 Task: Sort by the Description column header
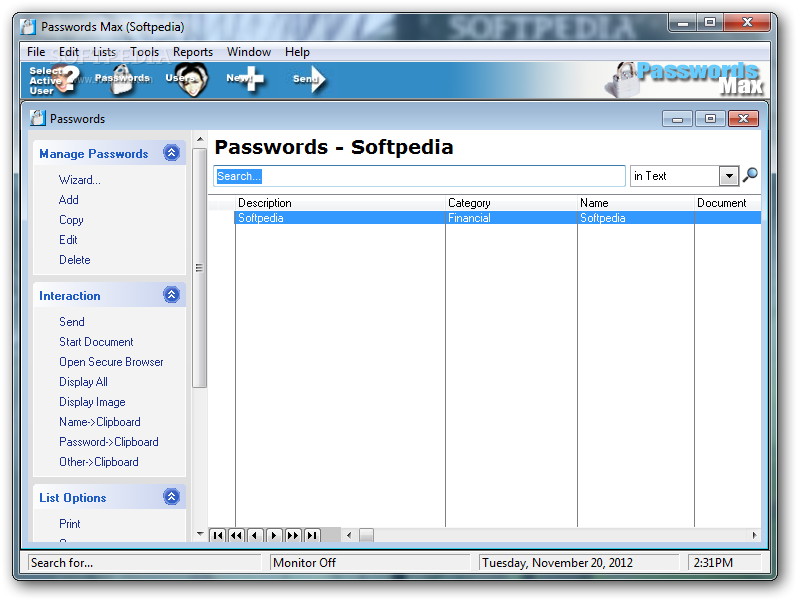click(340, 203)
